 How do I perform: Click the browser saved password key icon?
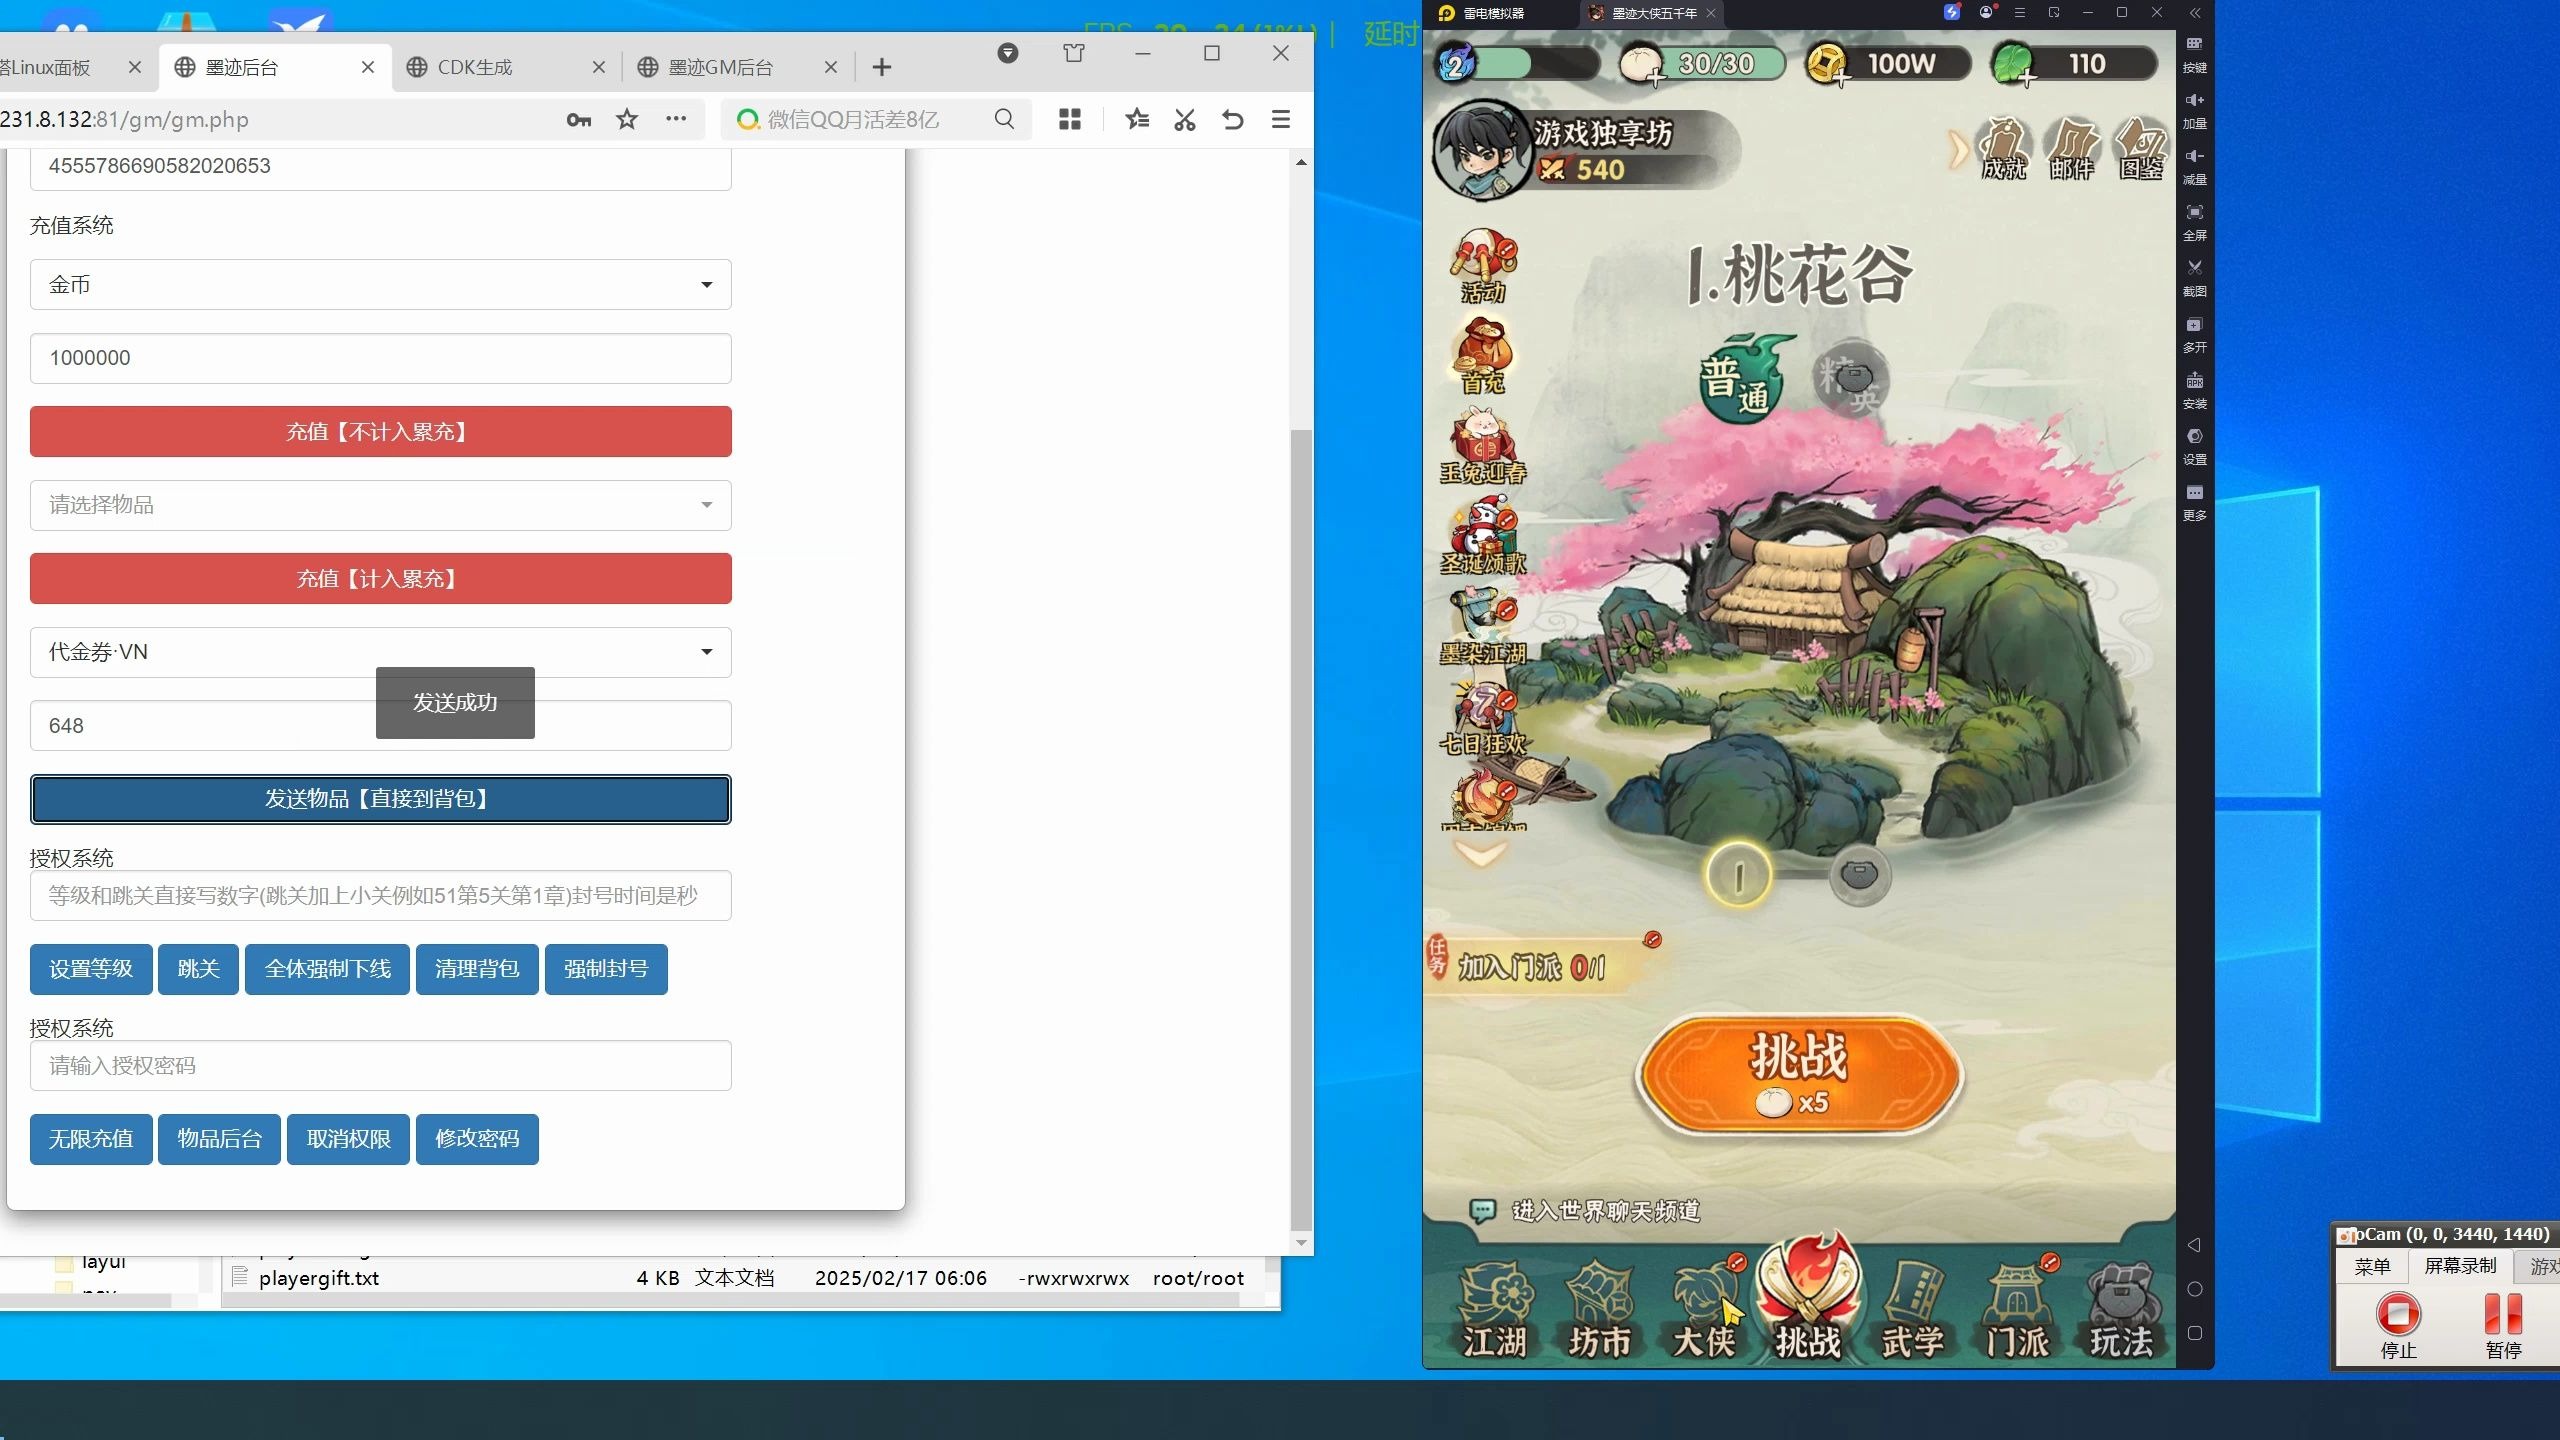pos(578,120)
